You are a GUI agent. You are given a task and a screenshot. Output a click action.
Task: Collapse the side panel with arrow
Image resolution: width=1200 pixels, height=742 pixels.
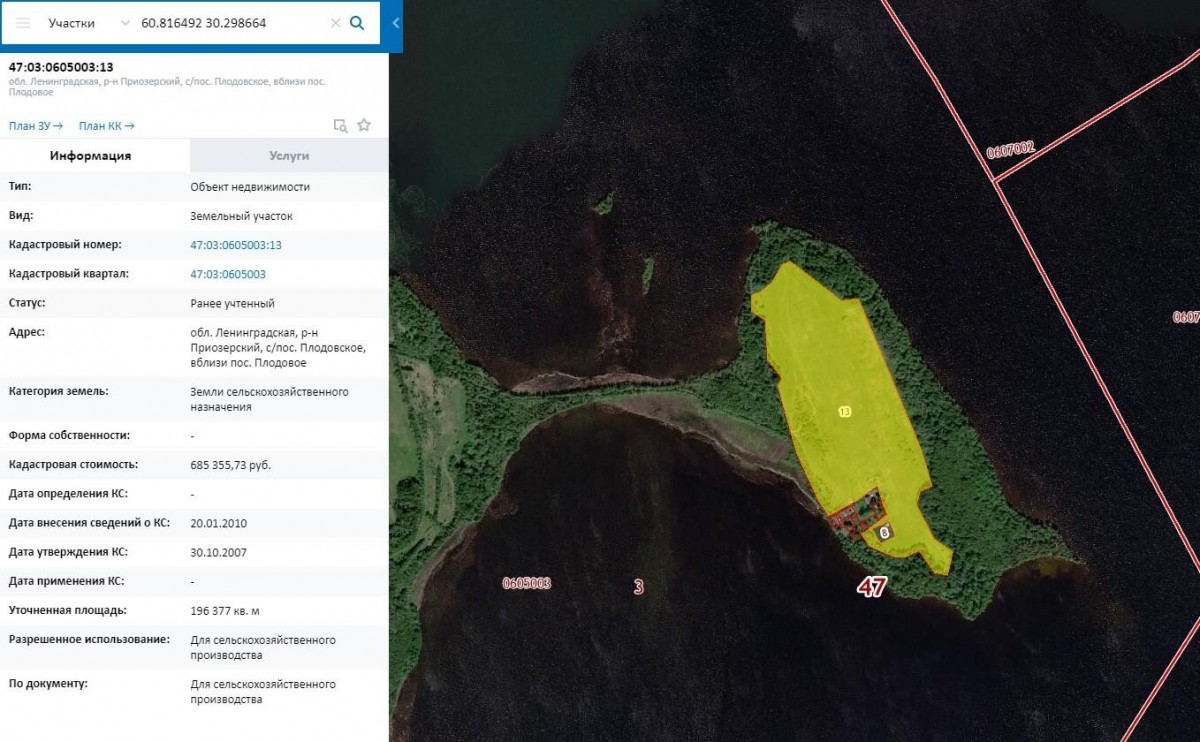pos(395,22)
